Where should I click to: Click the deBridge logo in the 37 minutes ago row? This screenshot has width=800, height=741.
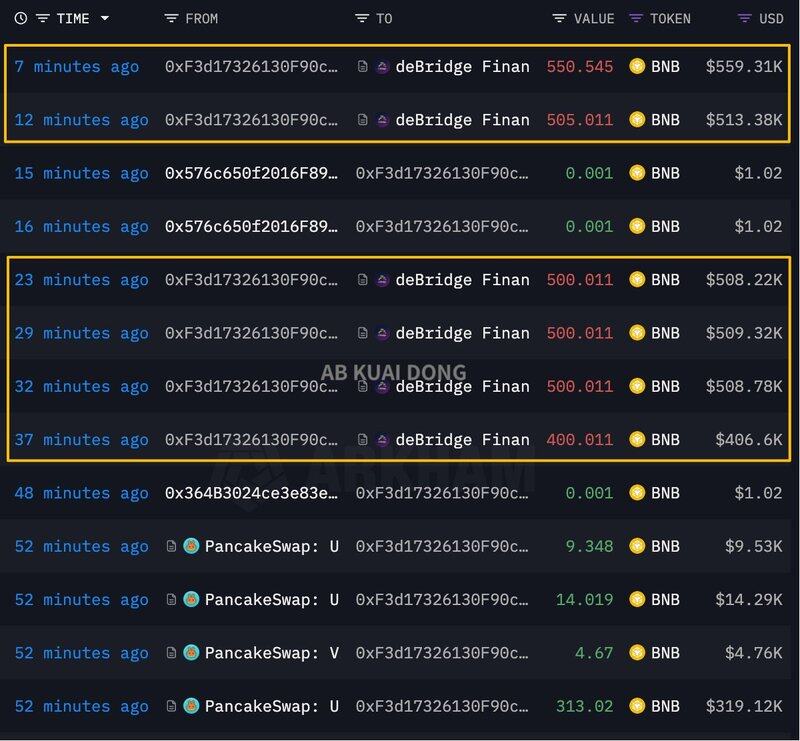point(382,440)
